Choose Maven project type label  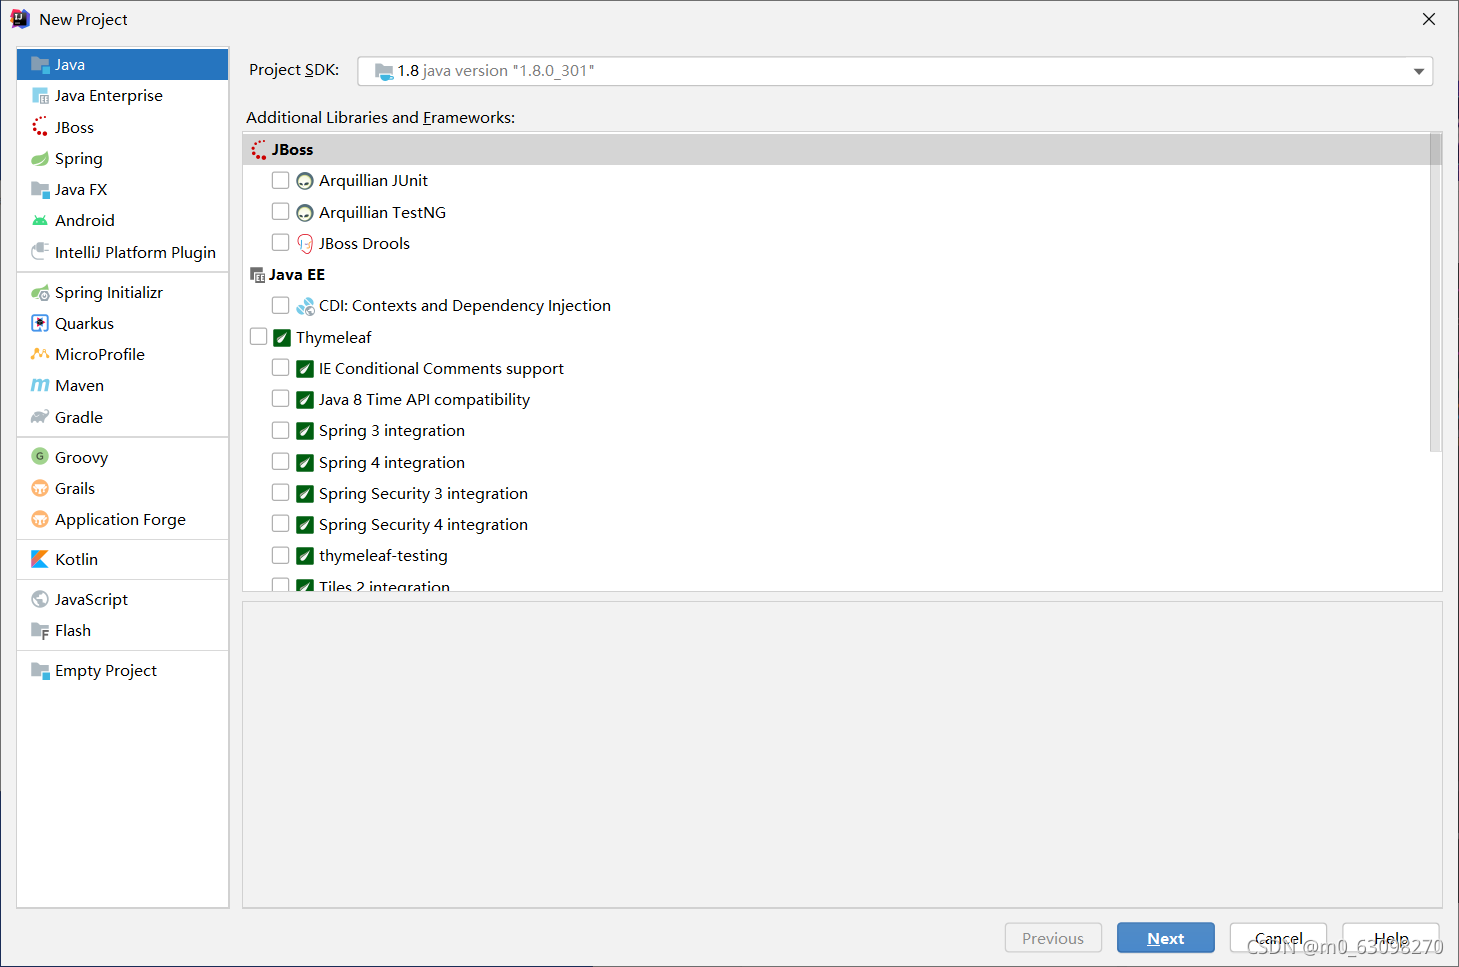tap(79, 386)
